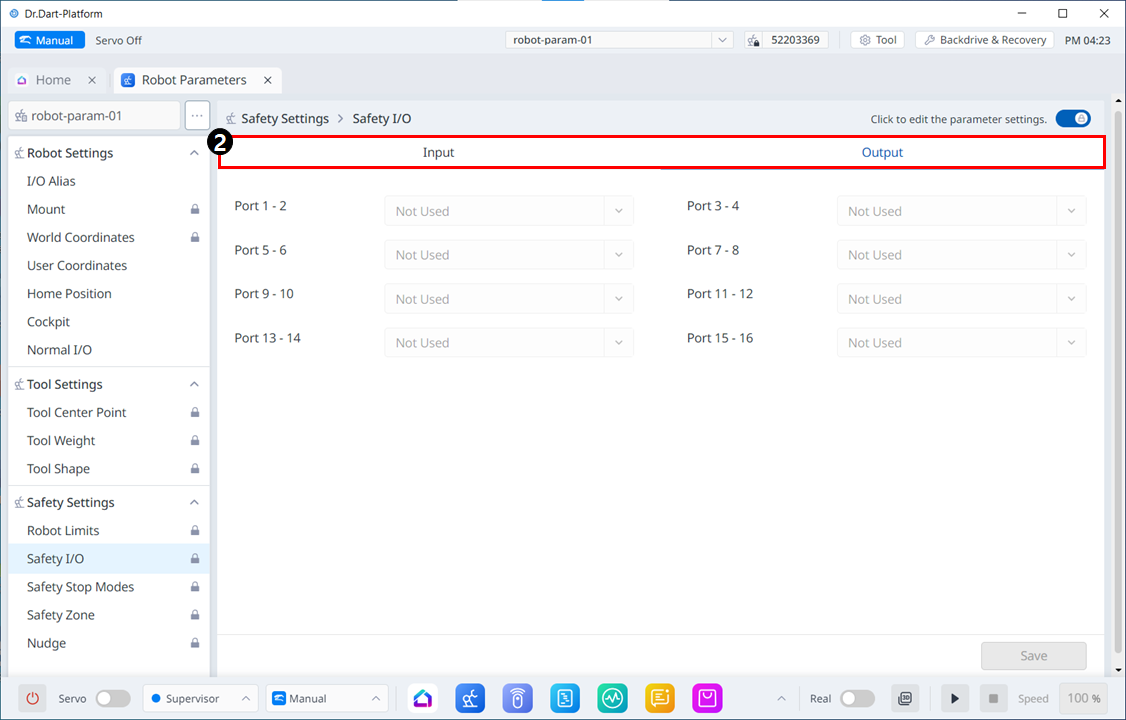Collapse the Tool Settings section
Screen dimensions: 1126x720
click(194, 384)
